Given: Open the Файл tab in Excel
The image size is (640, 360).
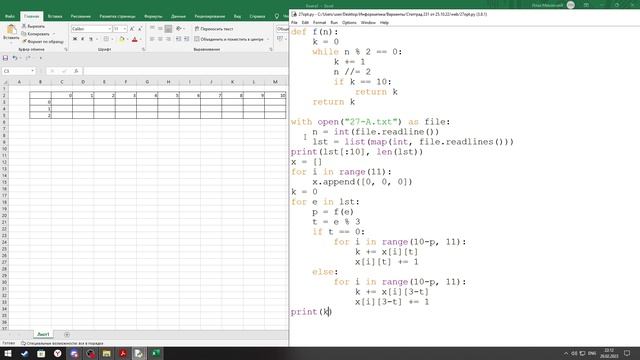Looking at the screenshot, I should [10, 16].
